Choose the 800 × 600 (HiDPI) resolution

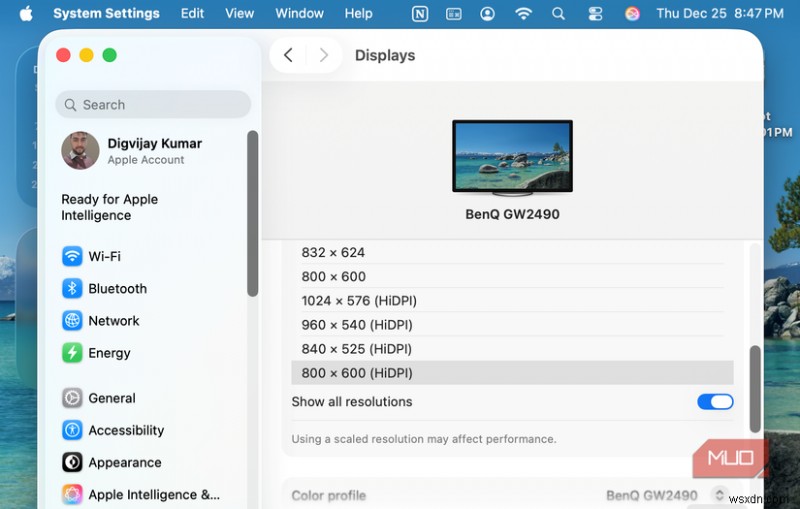point(512,373)
